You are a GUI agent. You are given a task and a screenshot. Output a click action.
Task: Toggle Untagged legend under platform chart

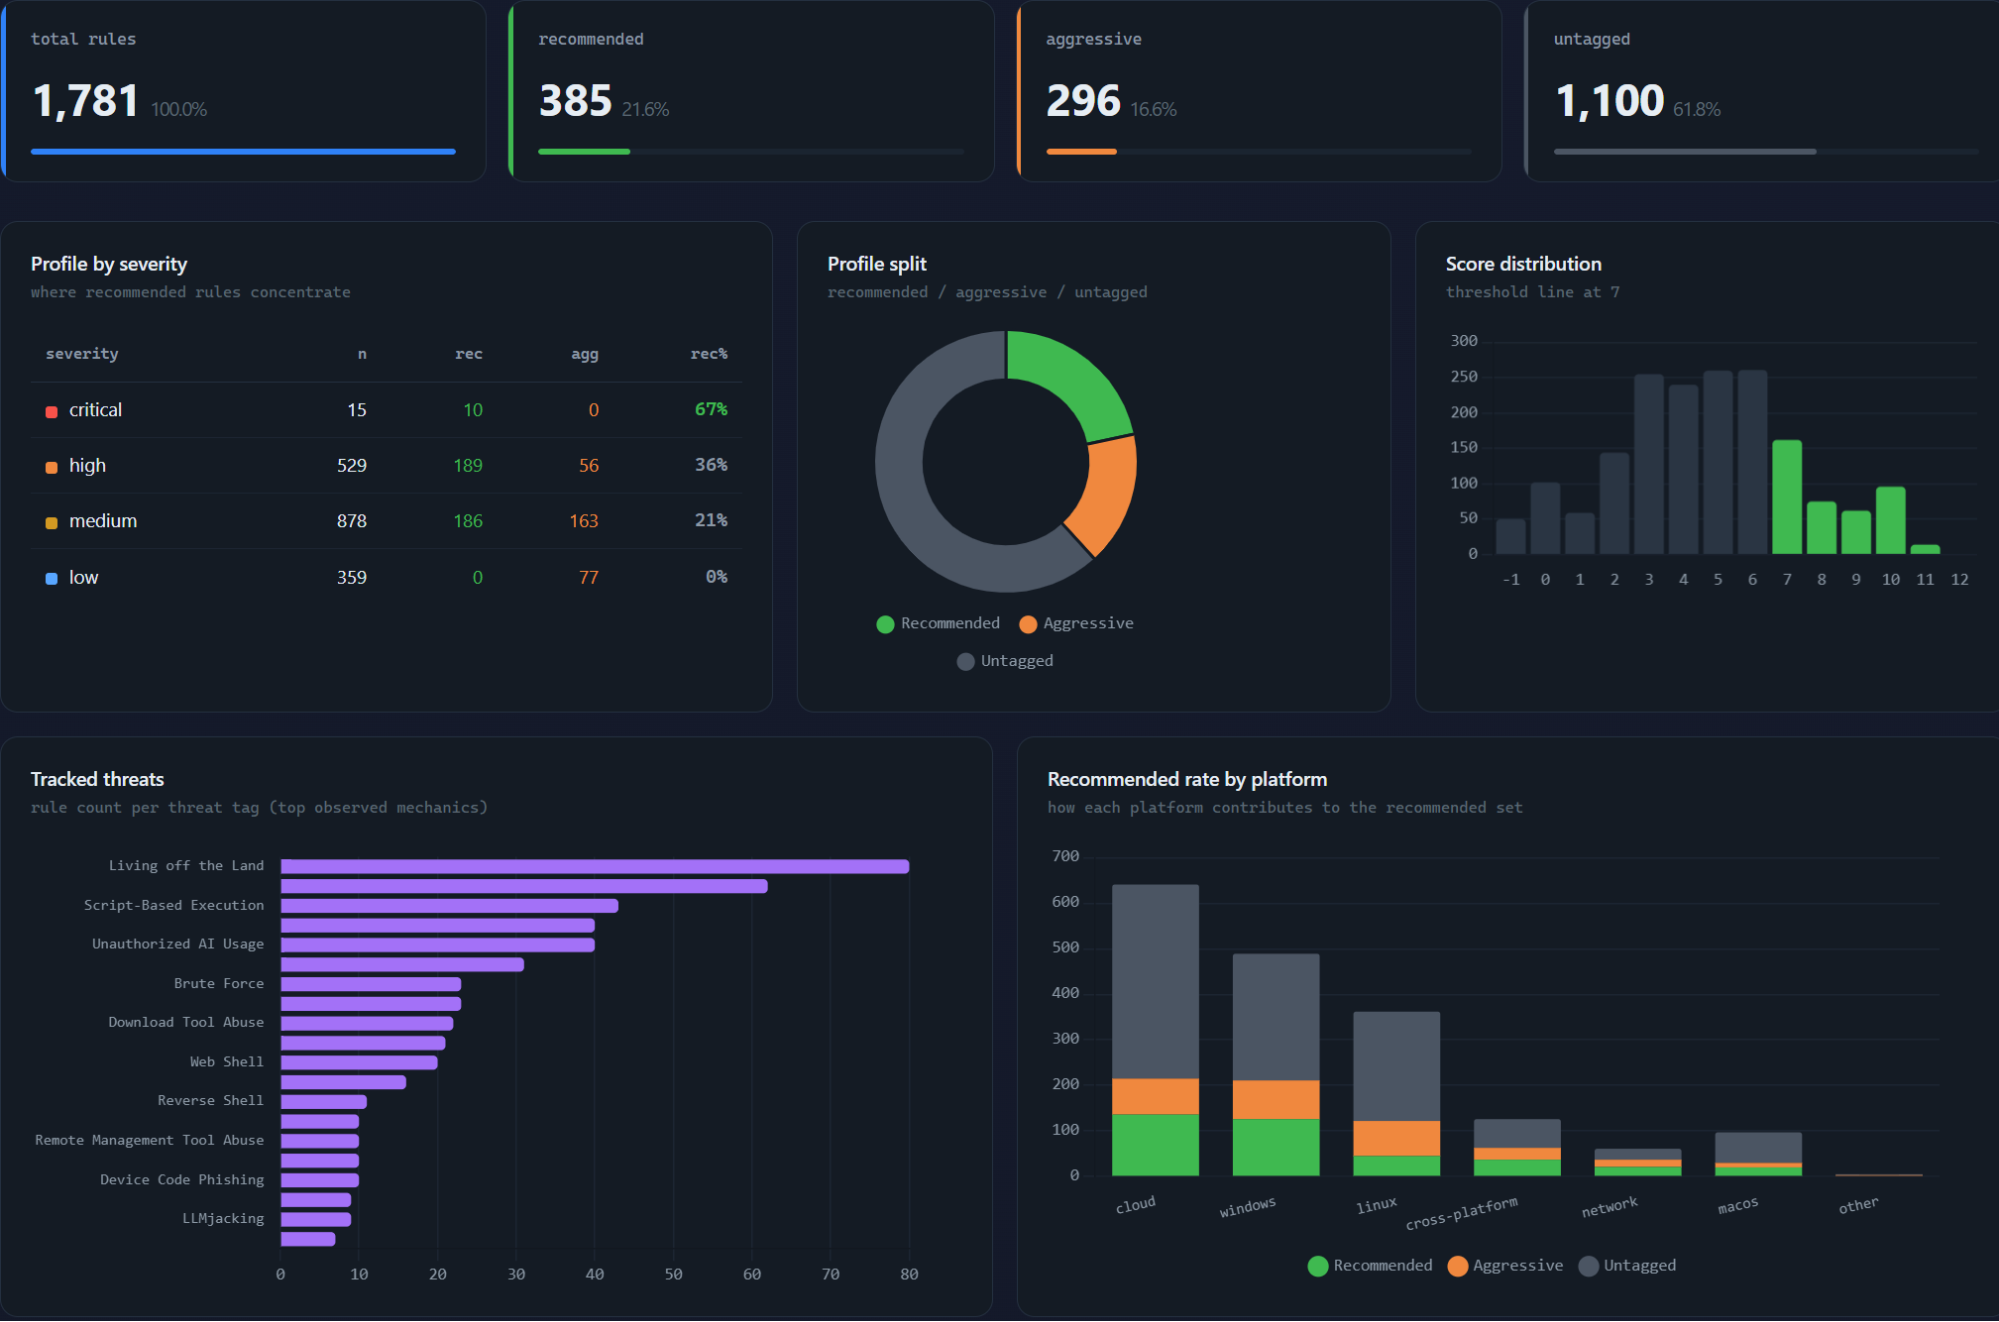pos(1627,1265)
